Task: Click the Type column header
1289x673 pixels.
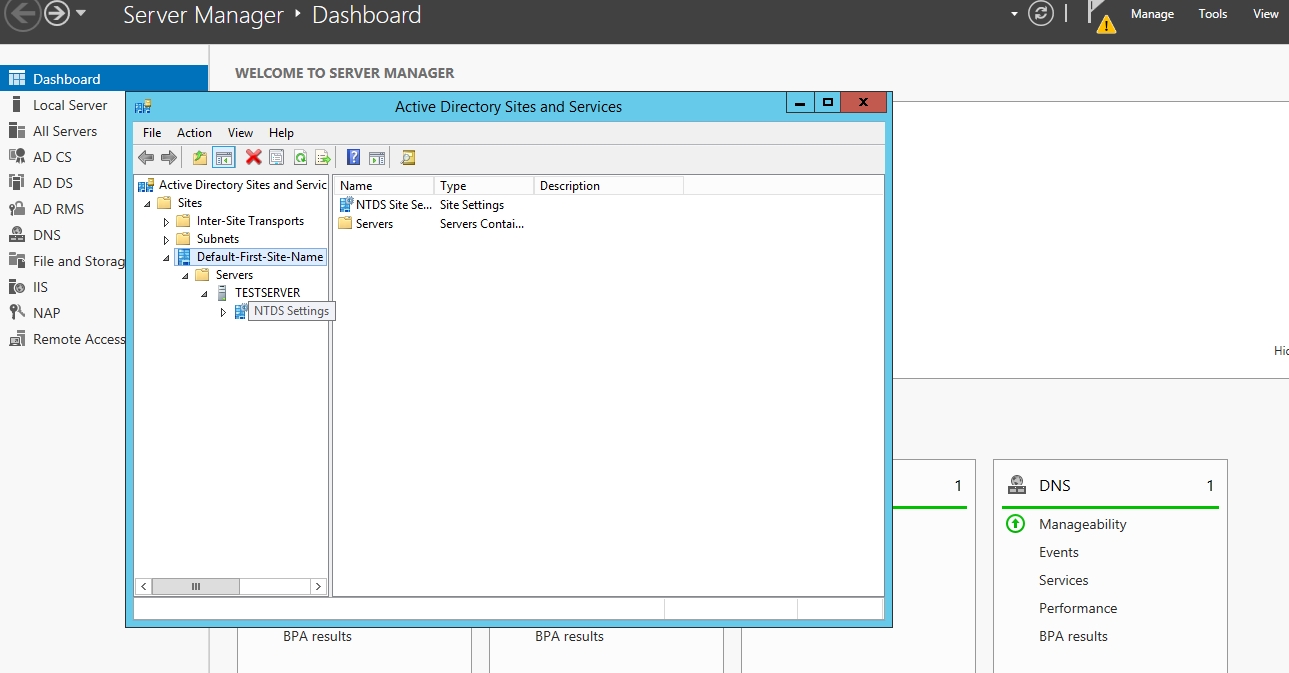Action: [484, 186]
